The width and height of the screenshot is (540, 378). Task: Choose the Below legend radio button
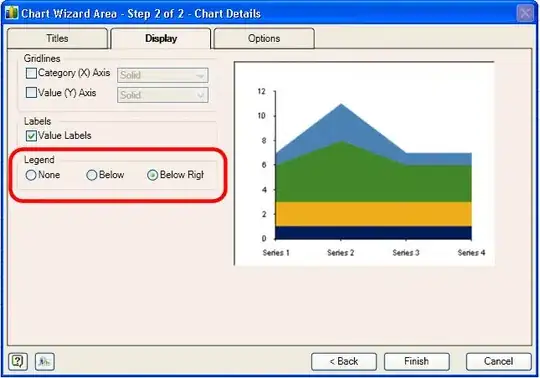[x=92, y=175]
